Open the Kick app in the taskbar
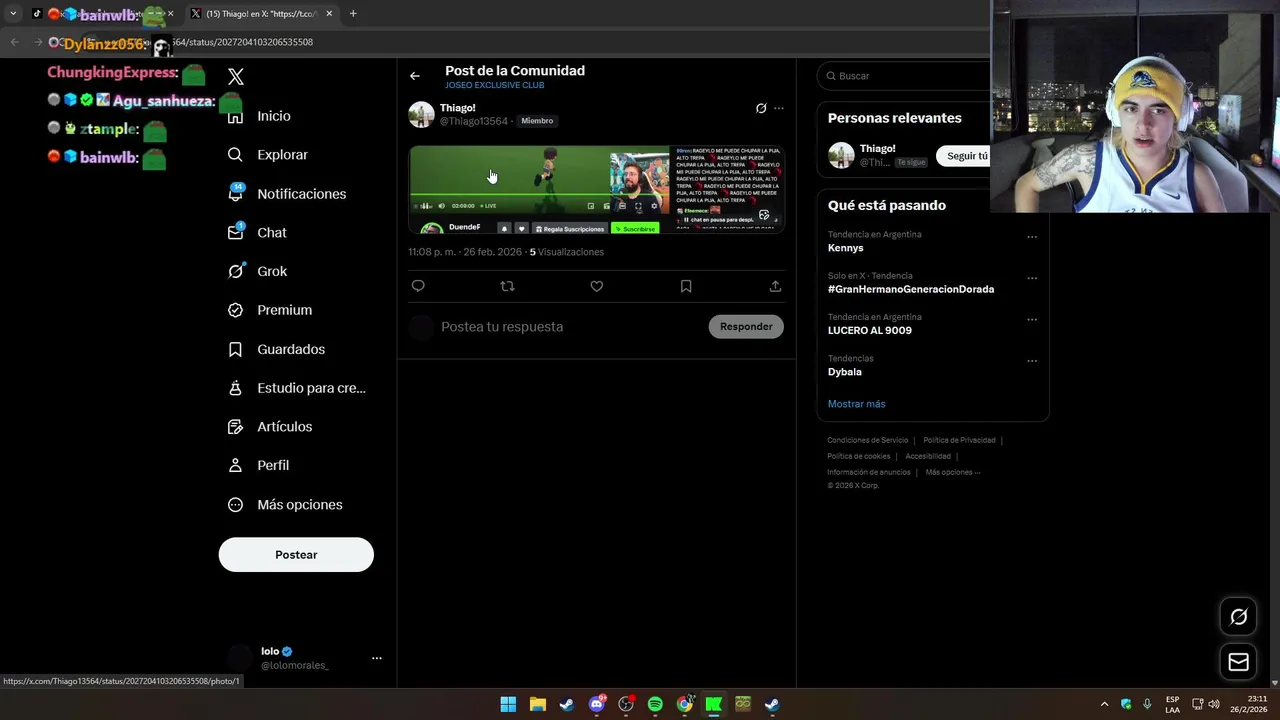1280x720 pixels. pyautogui.click(x=713, y=704)
